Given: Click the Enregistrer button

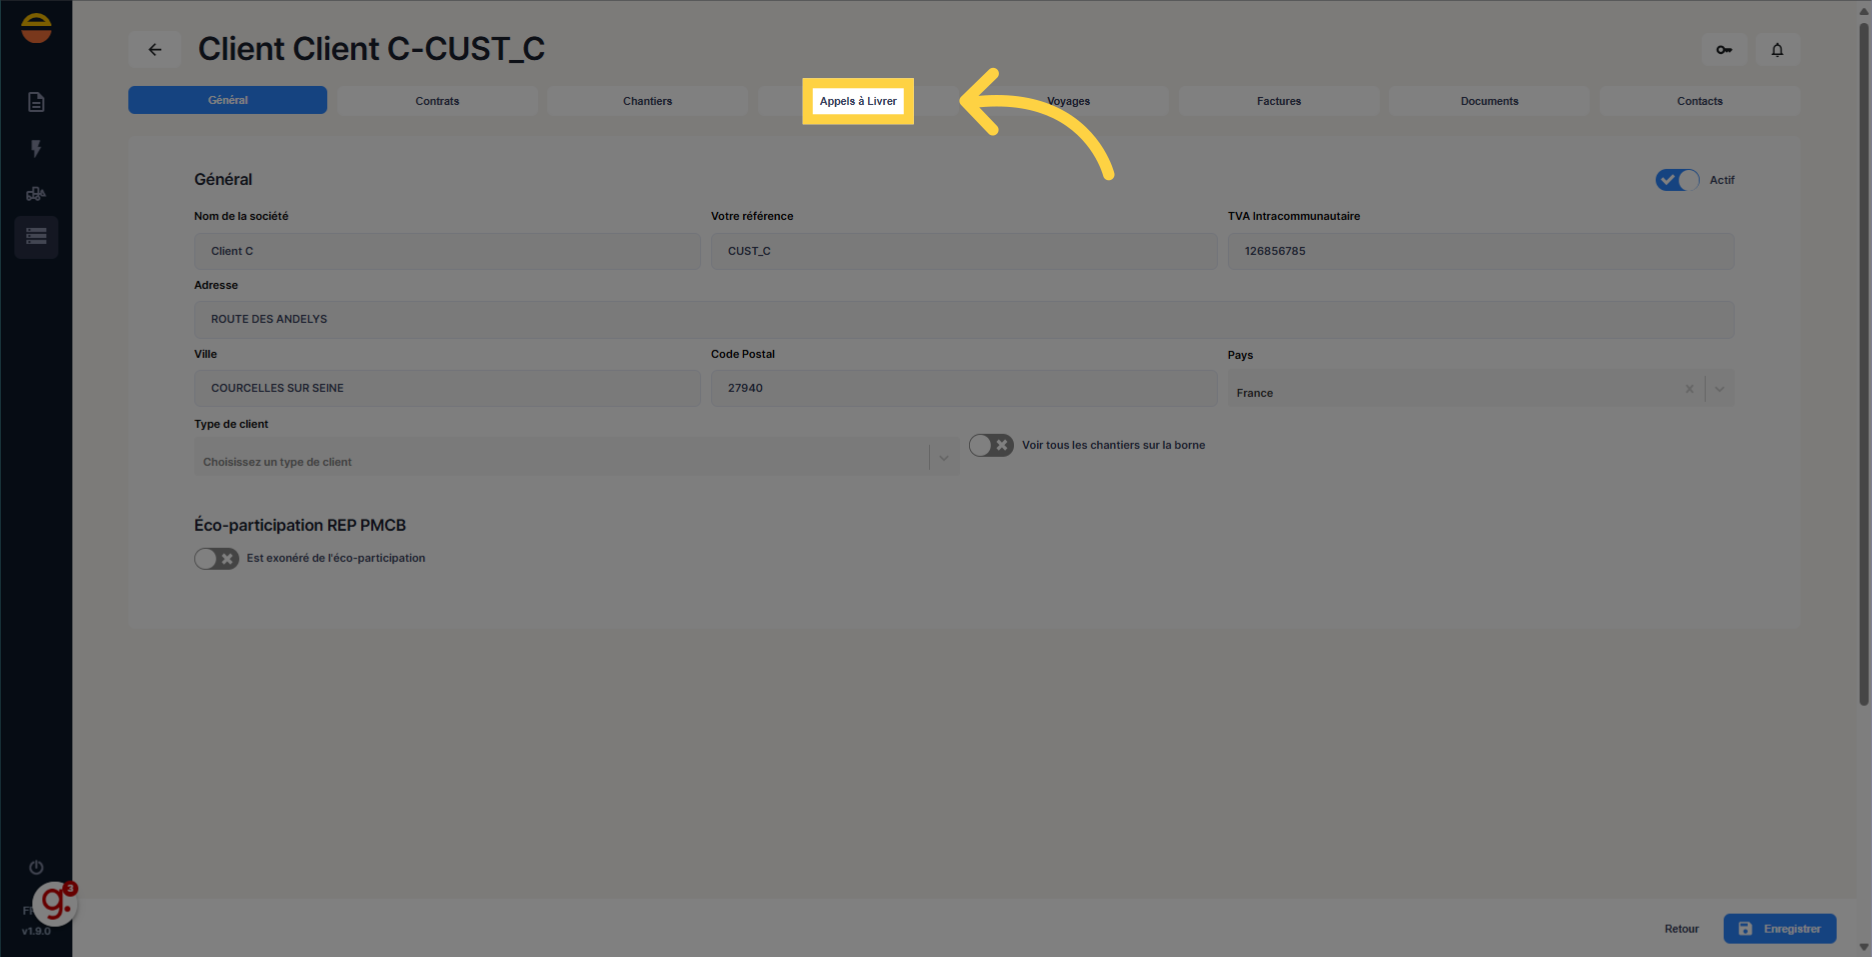Looking at the screenshot, I should 1780,929.
